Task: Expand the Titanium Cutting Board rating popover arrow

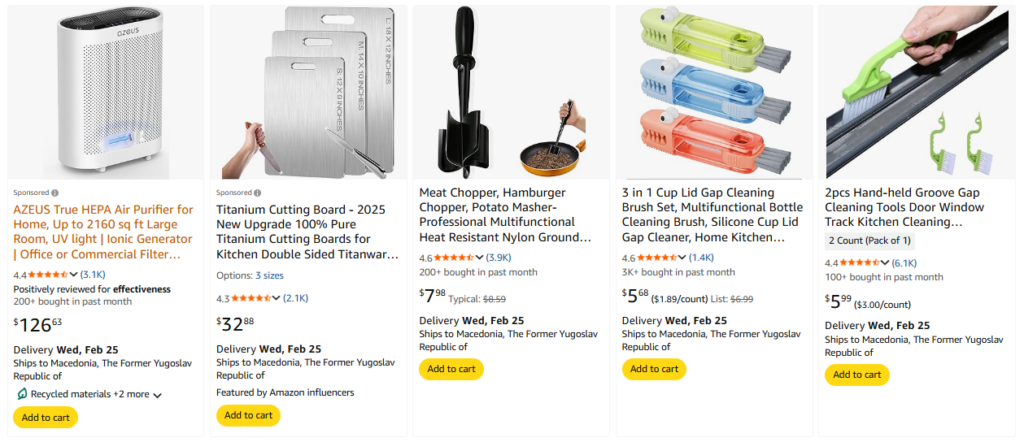Action: tap(277, 299)
